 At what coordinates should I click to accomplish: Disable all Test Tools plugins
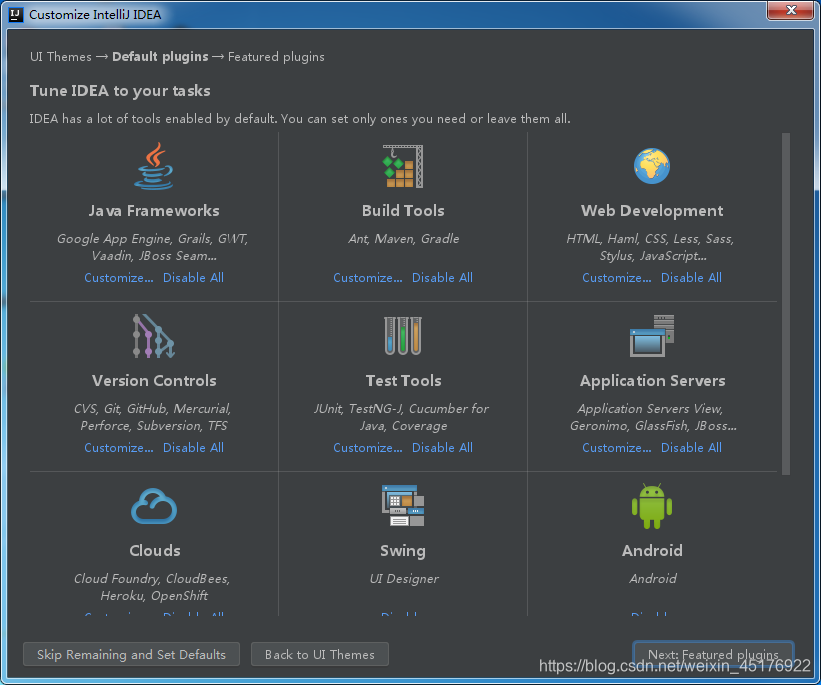(x=442, y=448)
